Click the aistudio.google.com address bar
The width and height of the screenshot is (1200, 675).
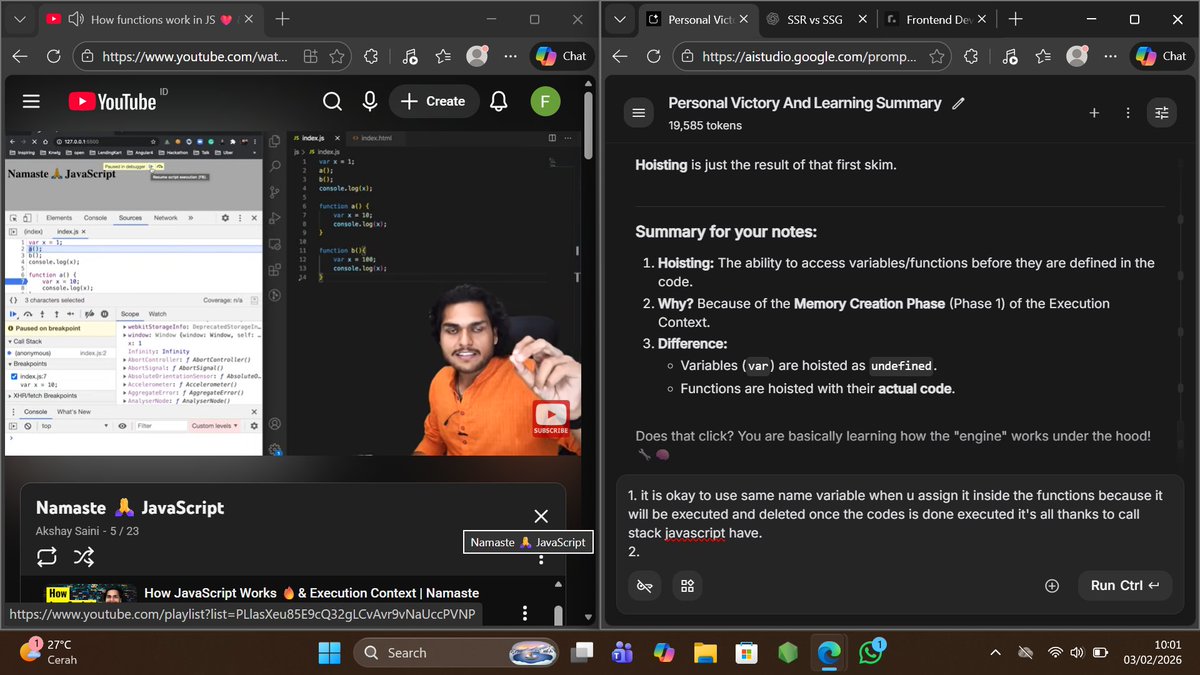point(808,57)
